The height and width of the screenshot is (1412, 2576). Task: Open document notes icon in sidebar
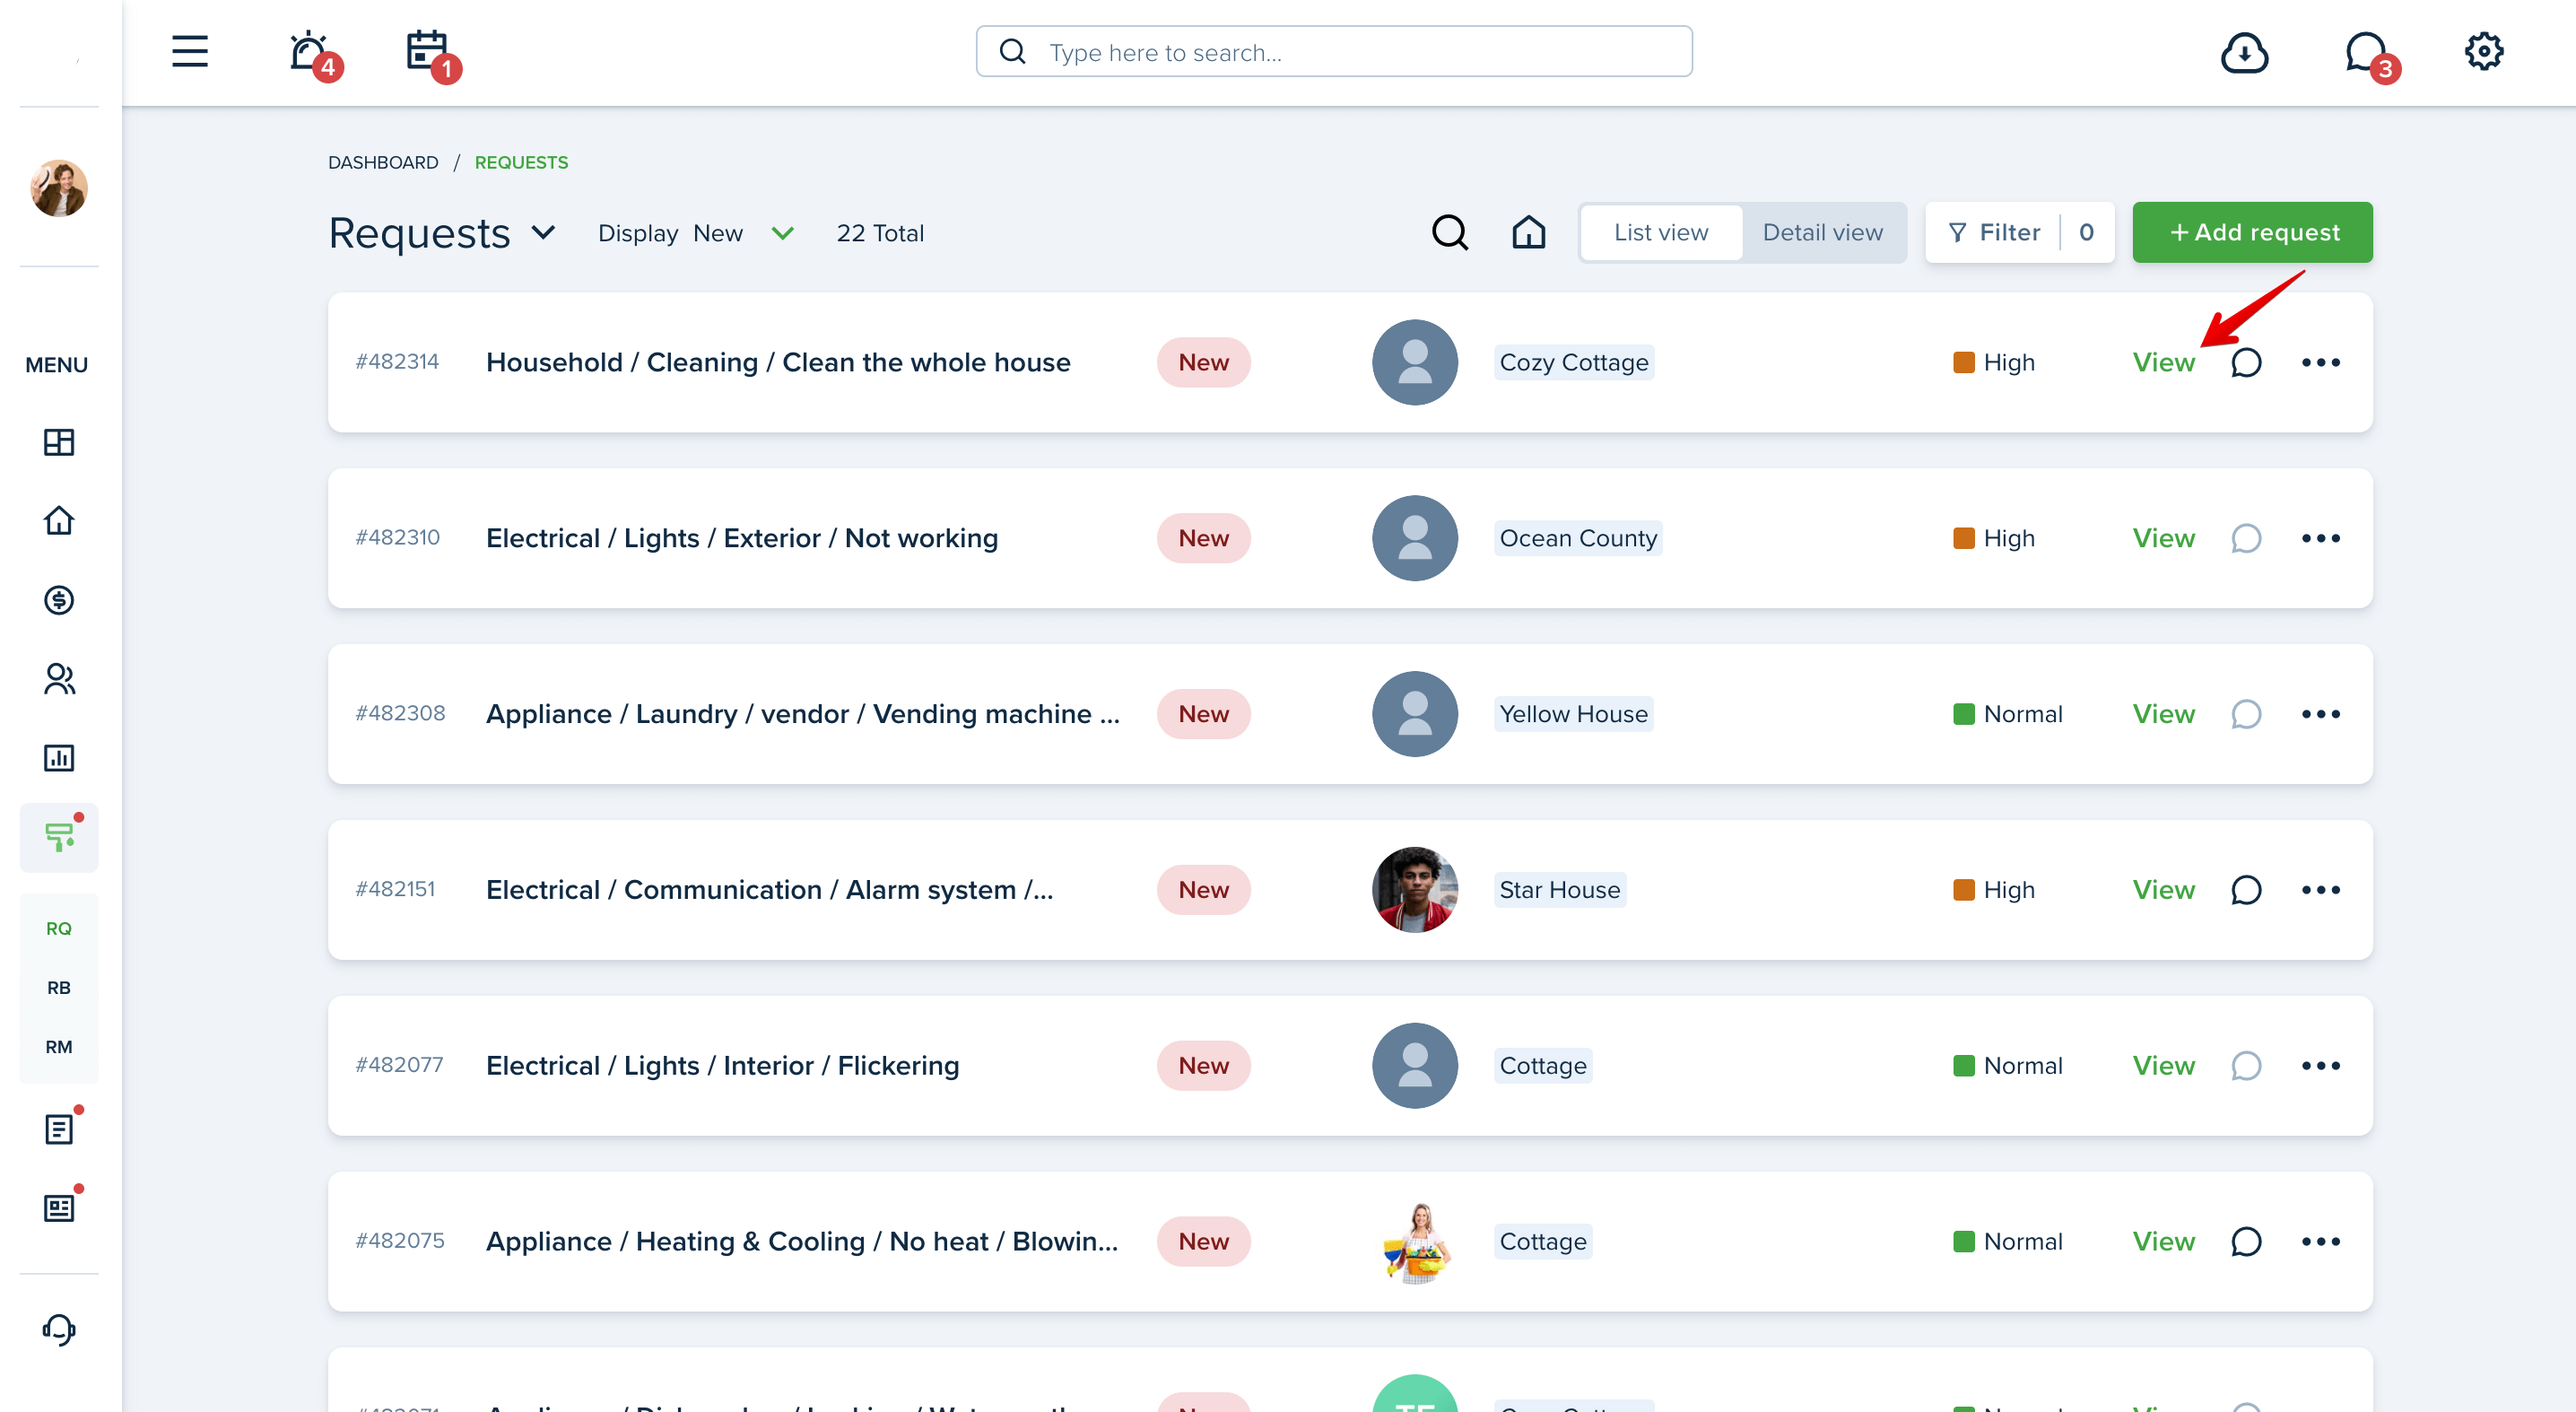click(59, 1130)
